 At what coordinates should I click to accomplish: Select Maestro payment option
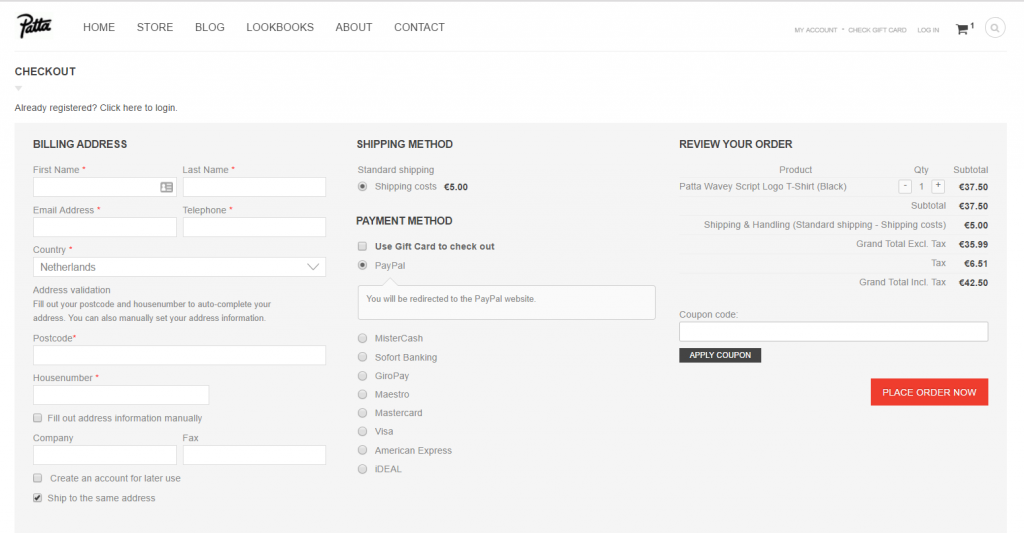click(x=362, y=395)
